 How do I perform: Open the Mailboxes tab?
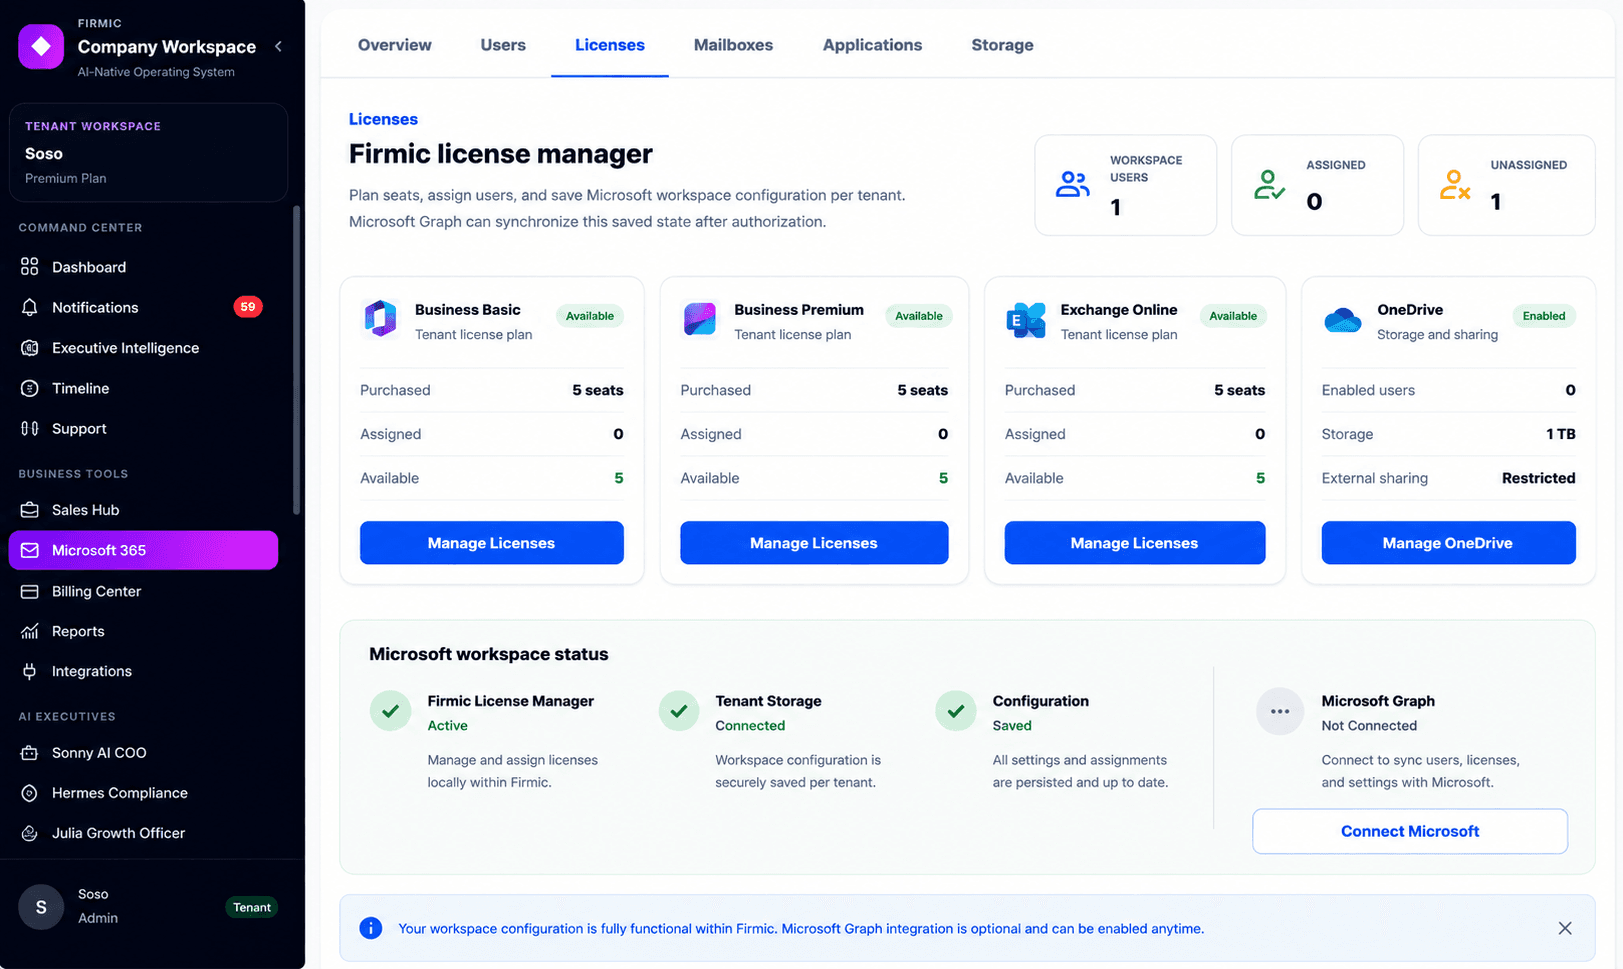click(x=733, y=45)
